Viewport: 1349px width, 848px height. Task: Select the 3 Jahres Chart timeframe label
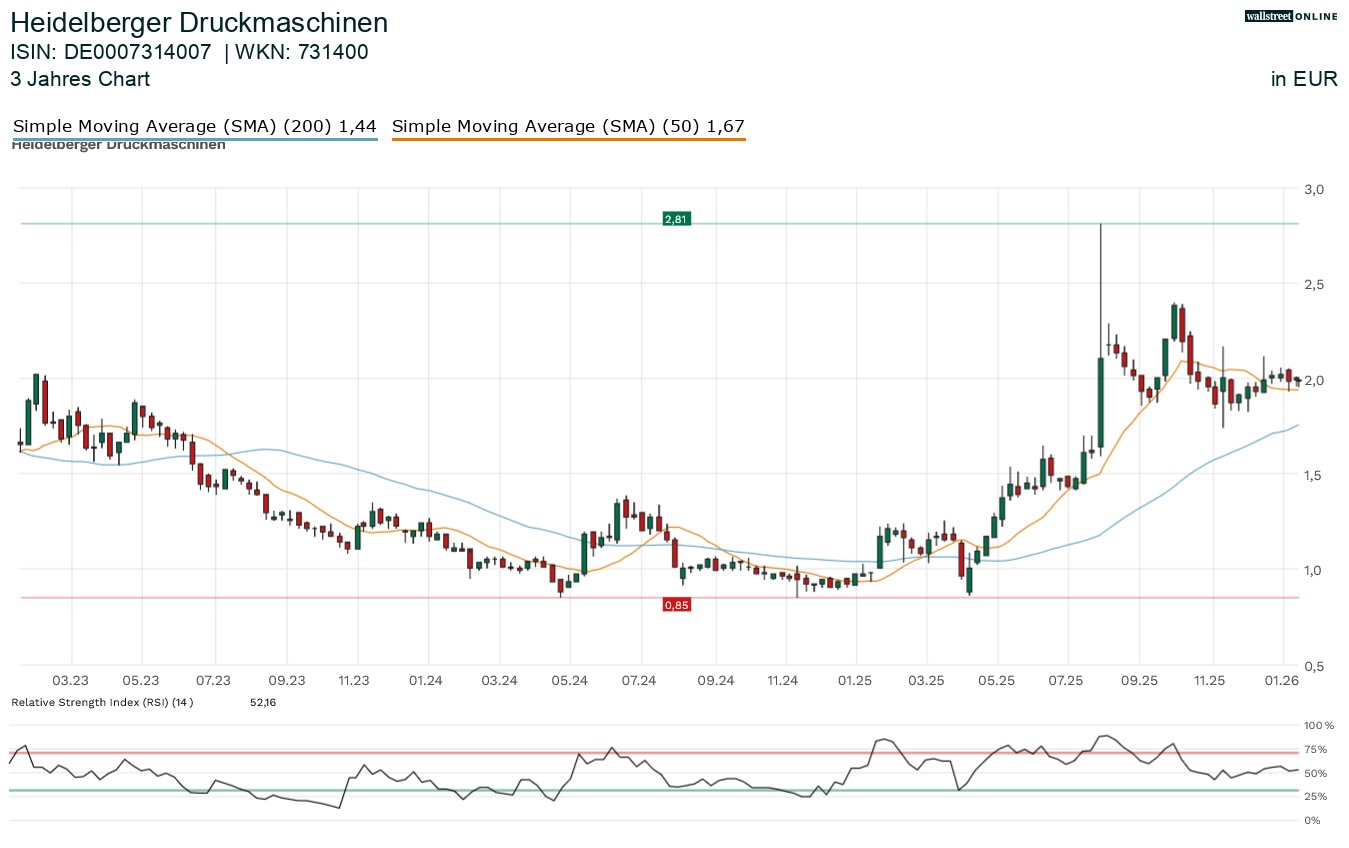pyautogui.click(x=80, y=79)
